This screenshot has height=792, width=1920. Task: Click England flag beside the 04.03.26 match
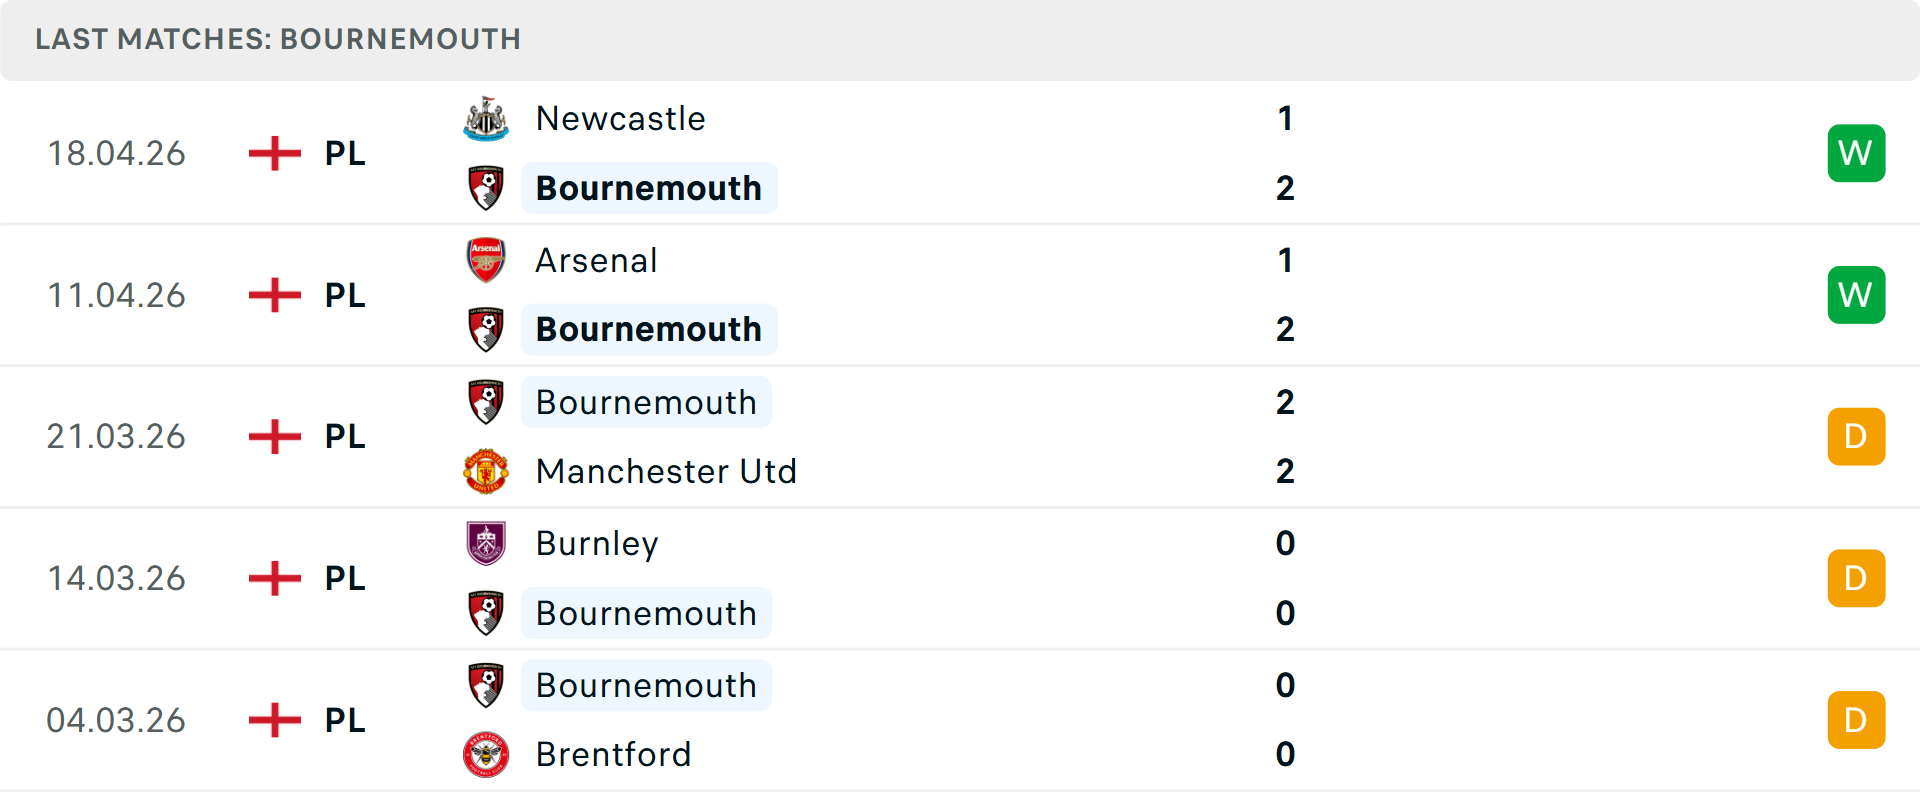point(275,720)
